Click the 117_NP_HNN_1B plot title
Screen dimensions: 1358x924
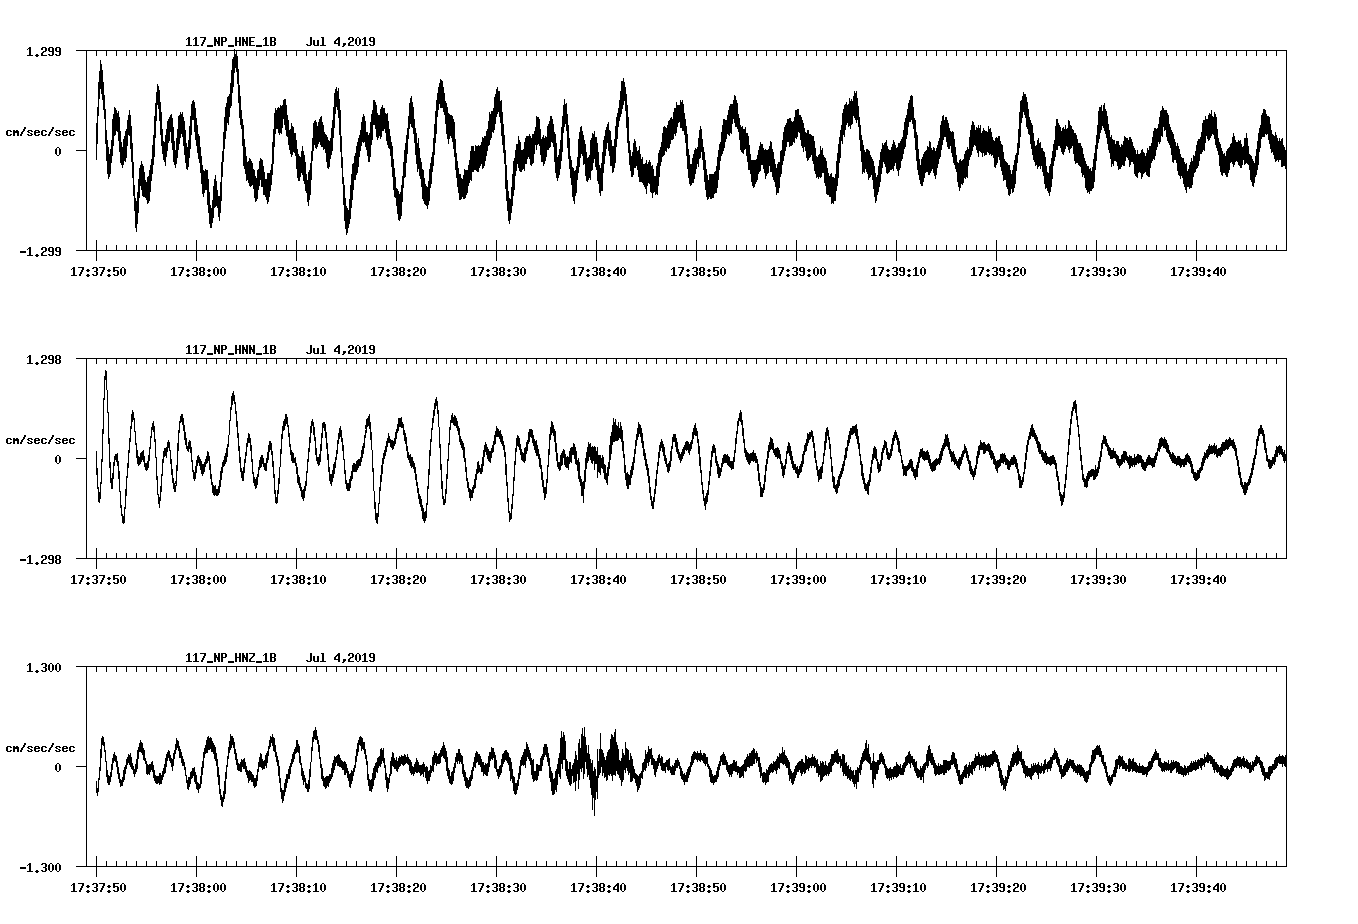231,350
